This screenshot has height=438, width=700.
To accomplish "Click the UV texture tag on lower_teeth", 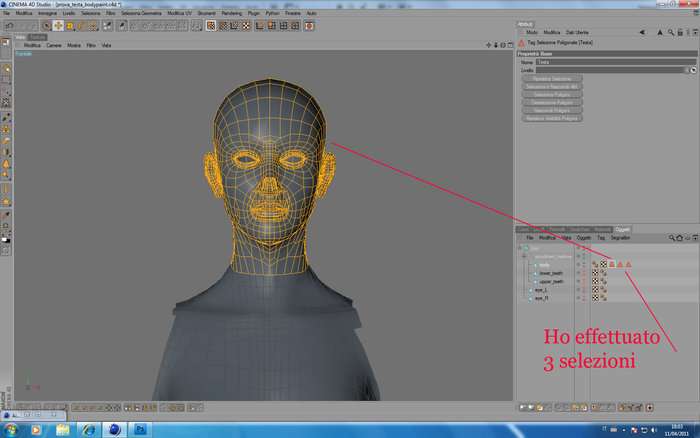I will (x=595, y=273).
